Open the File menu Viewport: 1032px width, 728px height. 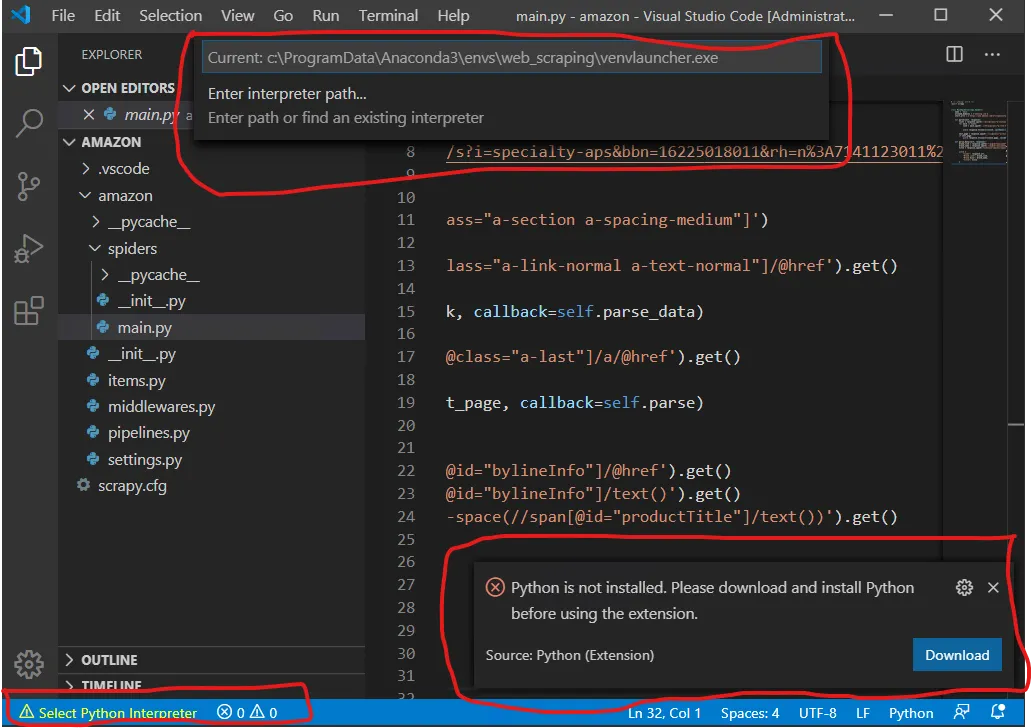63,15
